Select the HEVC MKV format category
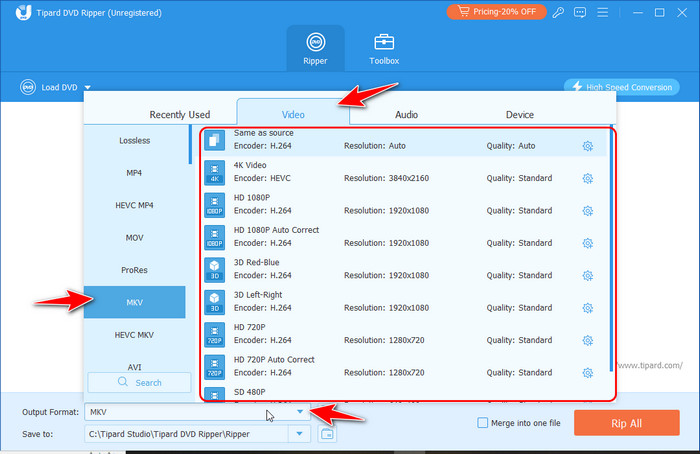The height and width of the screenshot is (454, 700). [x=134, y=335]
